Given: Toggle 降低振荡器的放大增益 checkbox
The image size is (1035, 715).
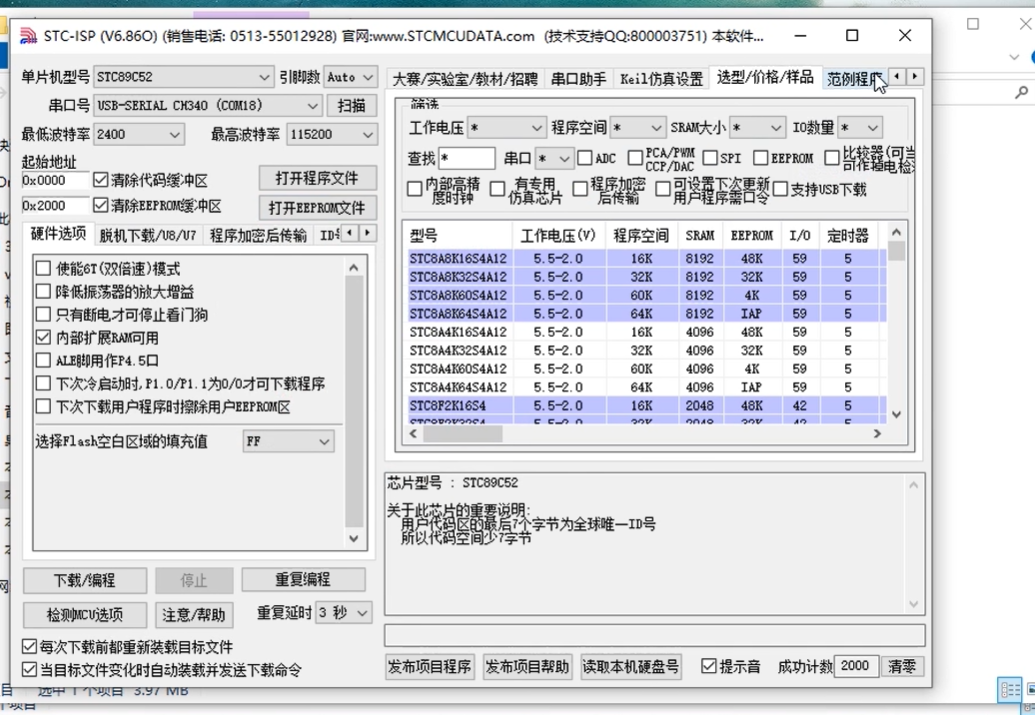Looking at the screenshot, I should [43, 291].
